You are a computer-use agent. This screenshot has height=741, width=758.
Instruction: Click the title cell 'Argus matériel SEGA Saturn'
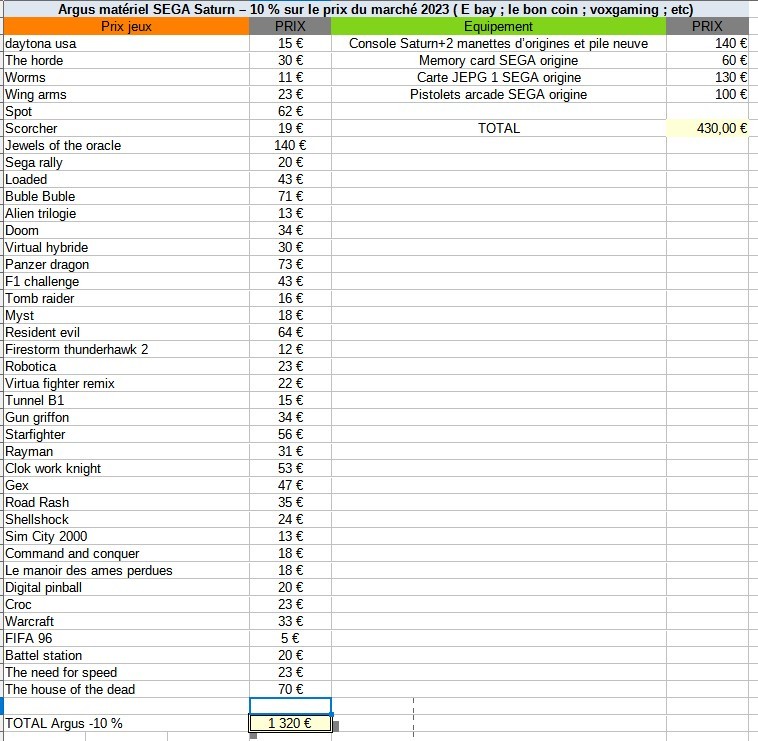(376, 9)
